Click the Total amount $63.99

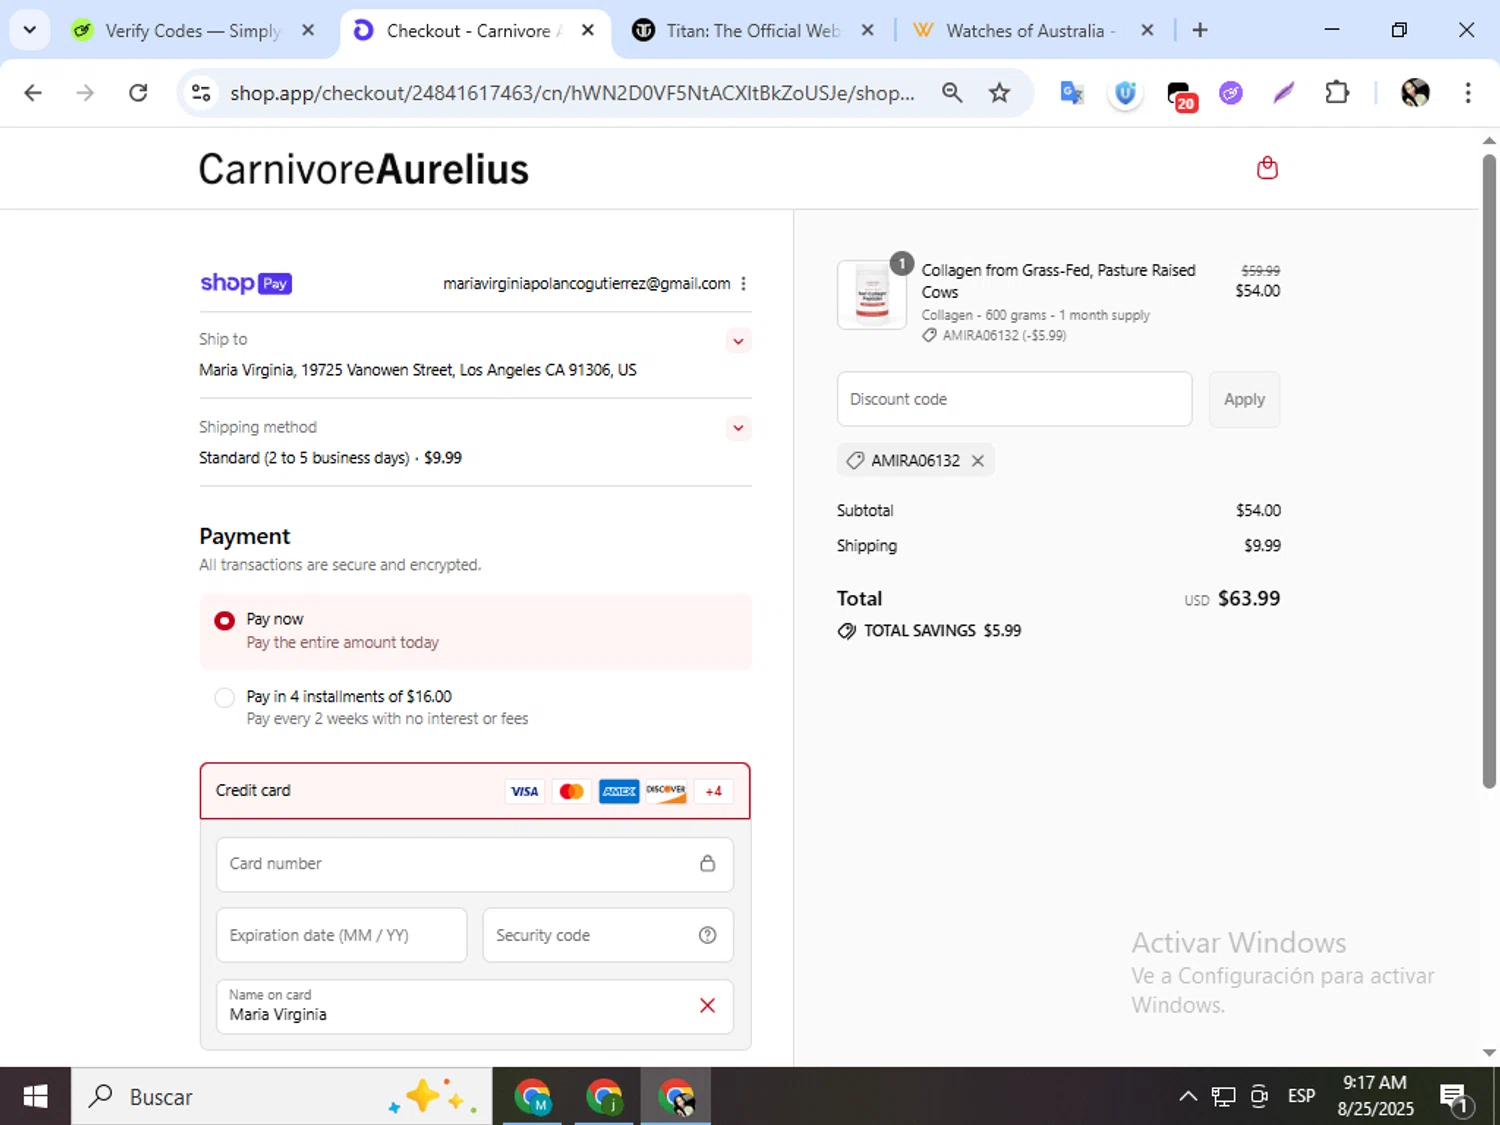click(x=1249, y=598)
